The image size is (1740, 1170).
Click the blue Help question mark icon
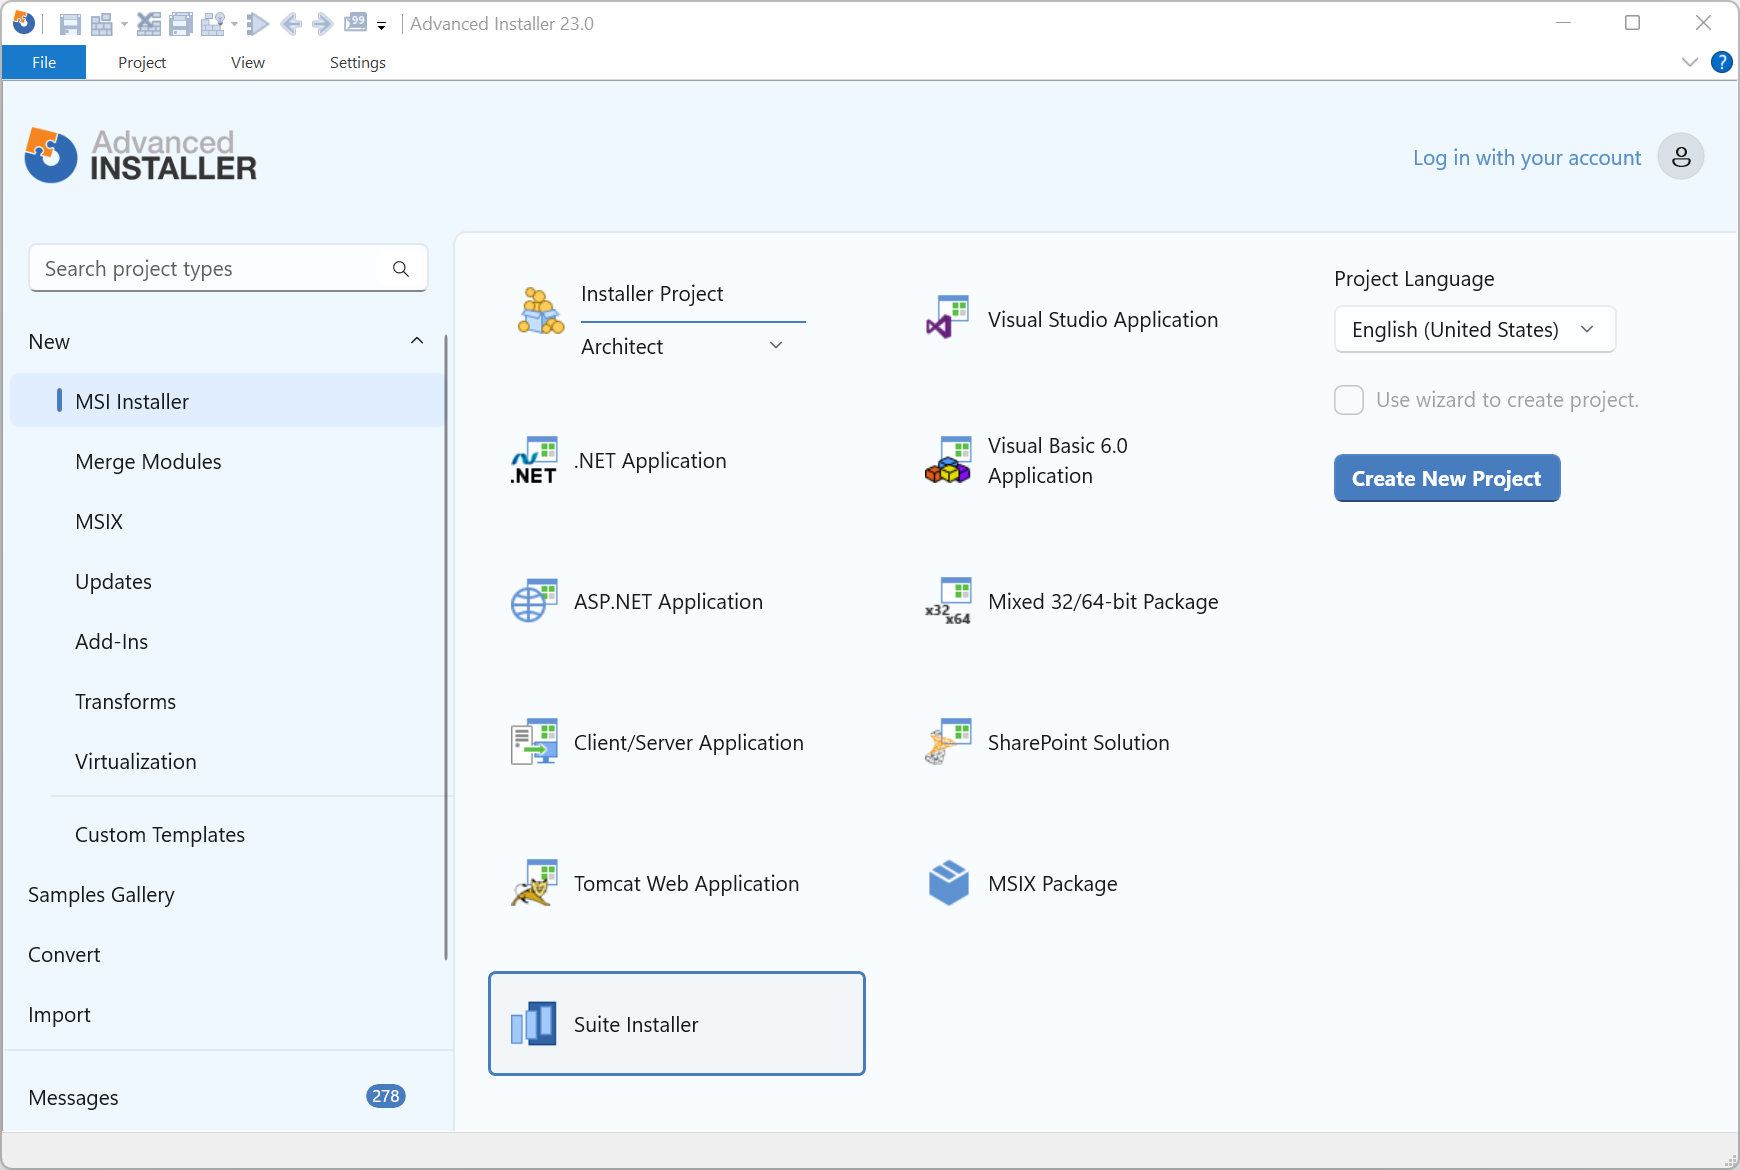(x=1722, y=62)
